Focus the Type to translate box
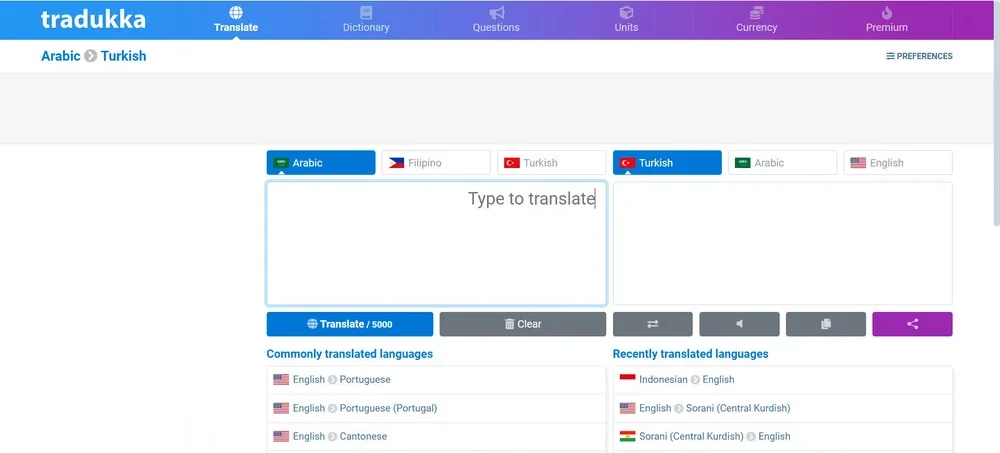The width and height of the screenshot is (1000, 453). [436, 243]
